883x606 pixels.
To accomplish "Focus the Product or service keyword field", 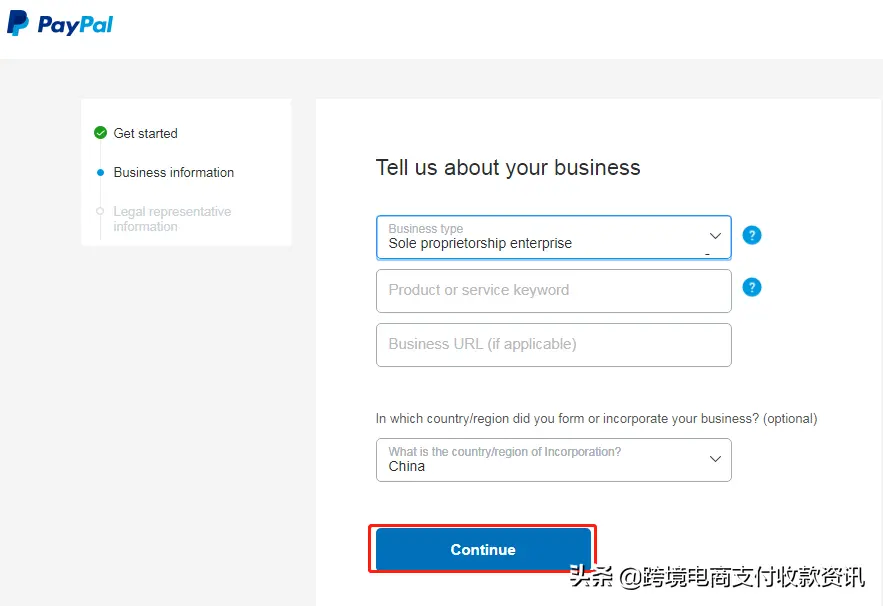I will pos(553,291).
